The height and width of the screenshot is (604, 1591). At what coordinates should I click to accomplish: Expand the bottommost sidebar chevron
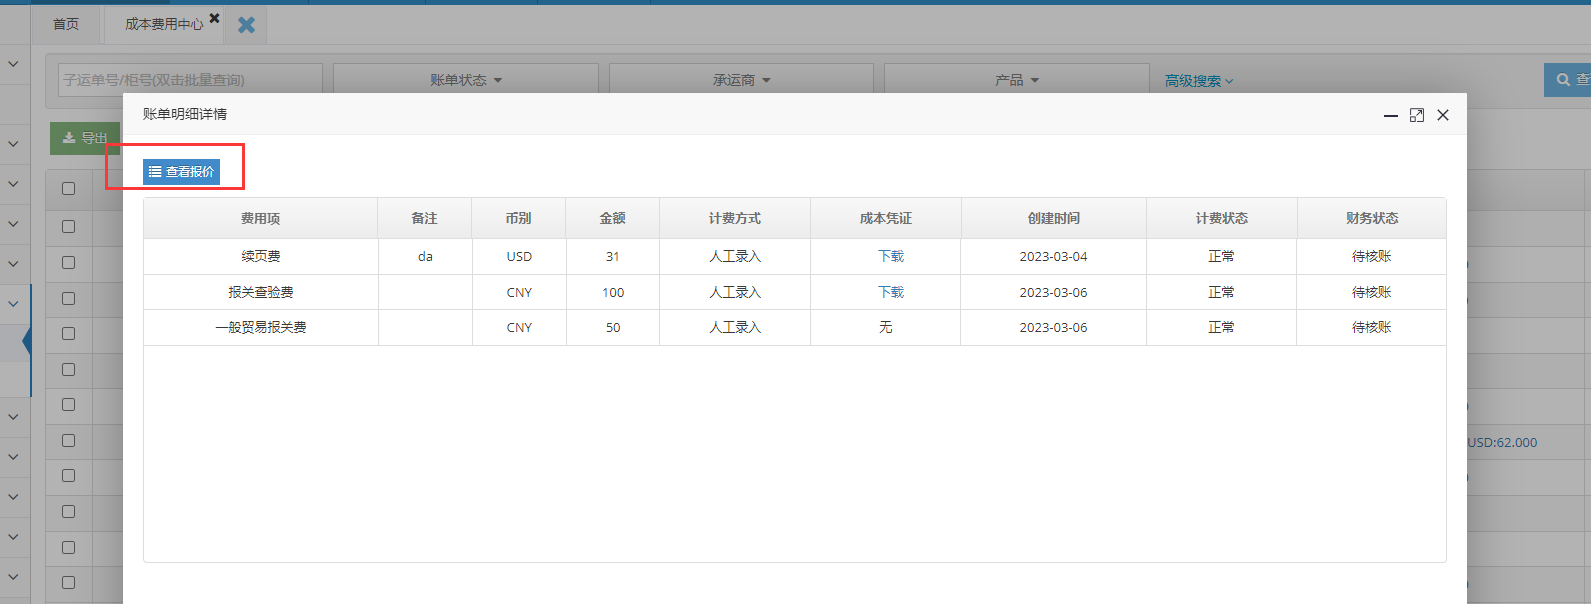coord(14,577)
